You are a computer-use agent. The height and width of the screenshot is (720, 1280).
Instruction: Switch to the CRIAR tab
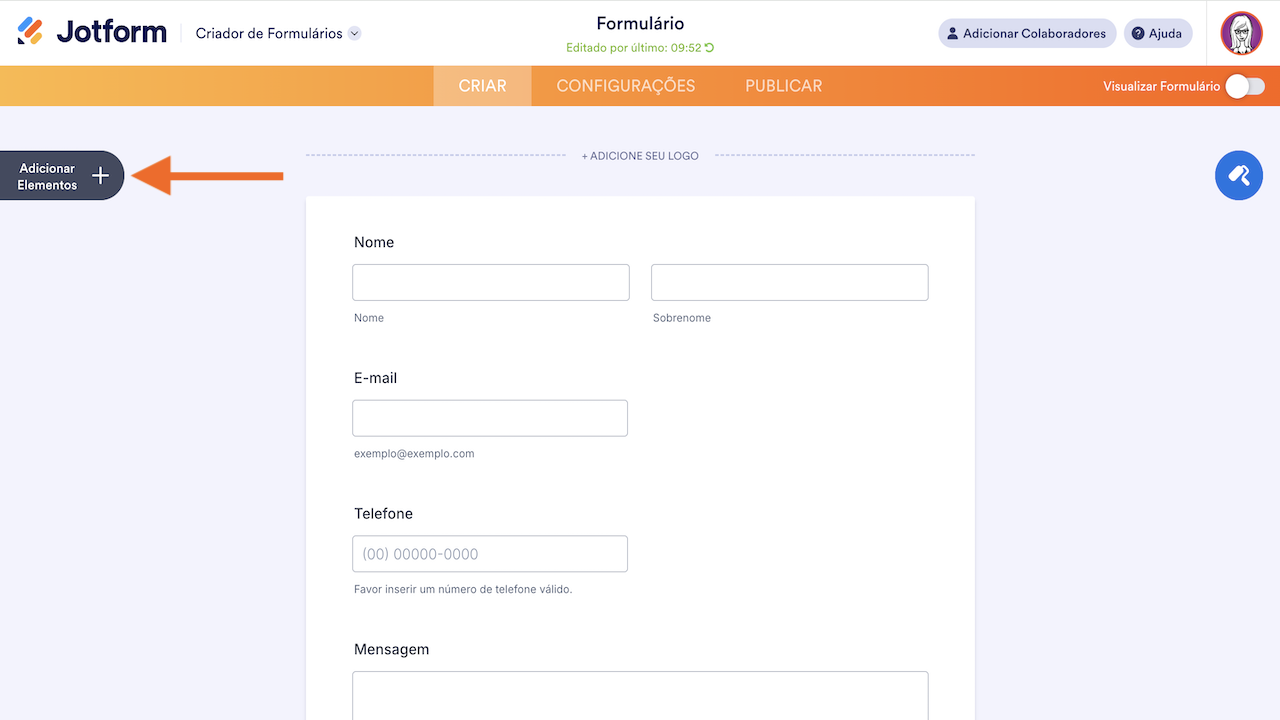click(482, 86)
